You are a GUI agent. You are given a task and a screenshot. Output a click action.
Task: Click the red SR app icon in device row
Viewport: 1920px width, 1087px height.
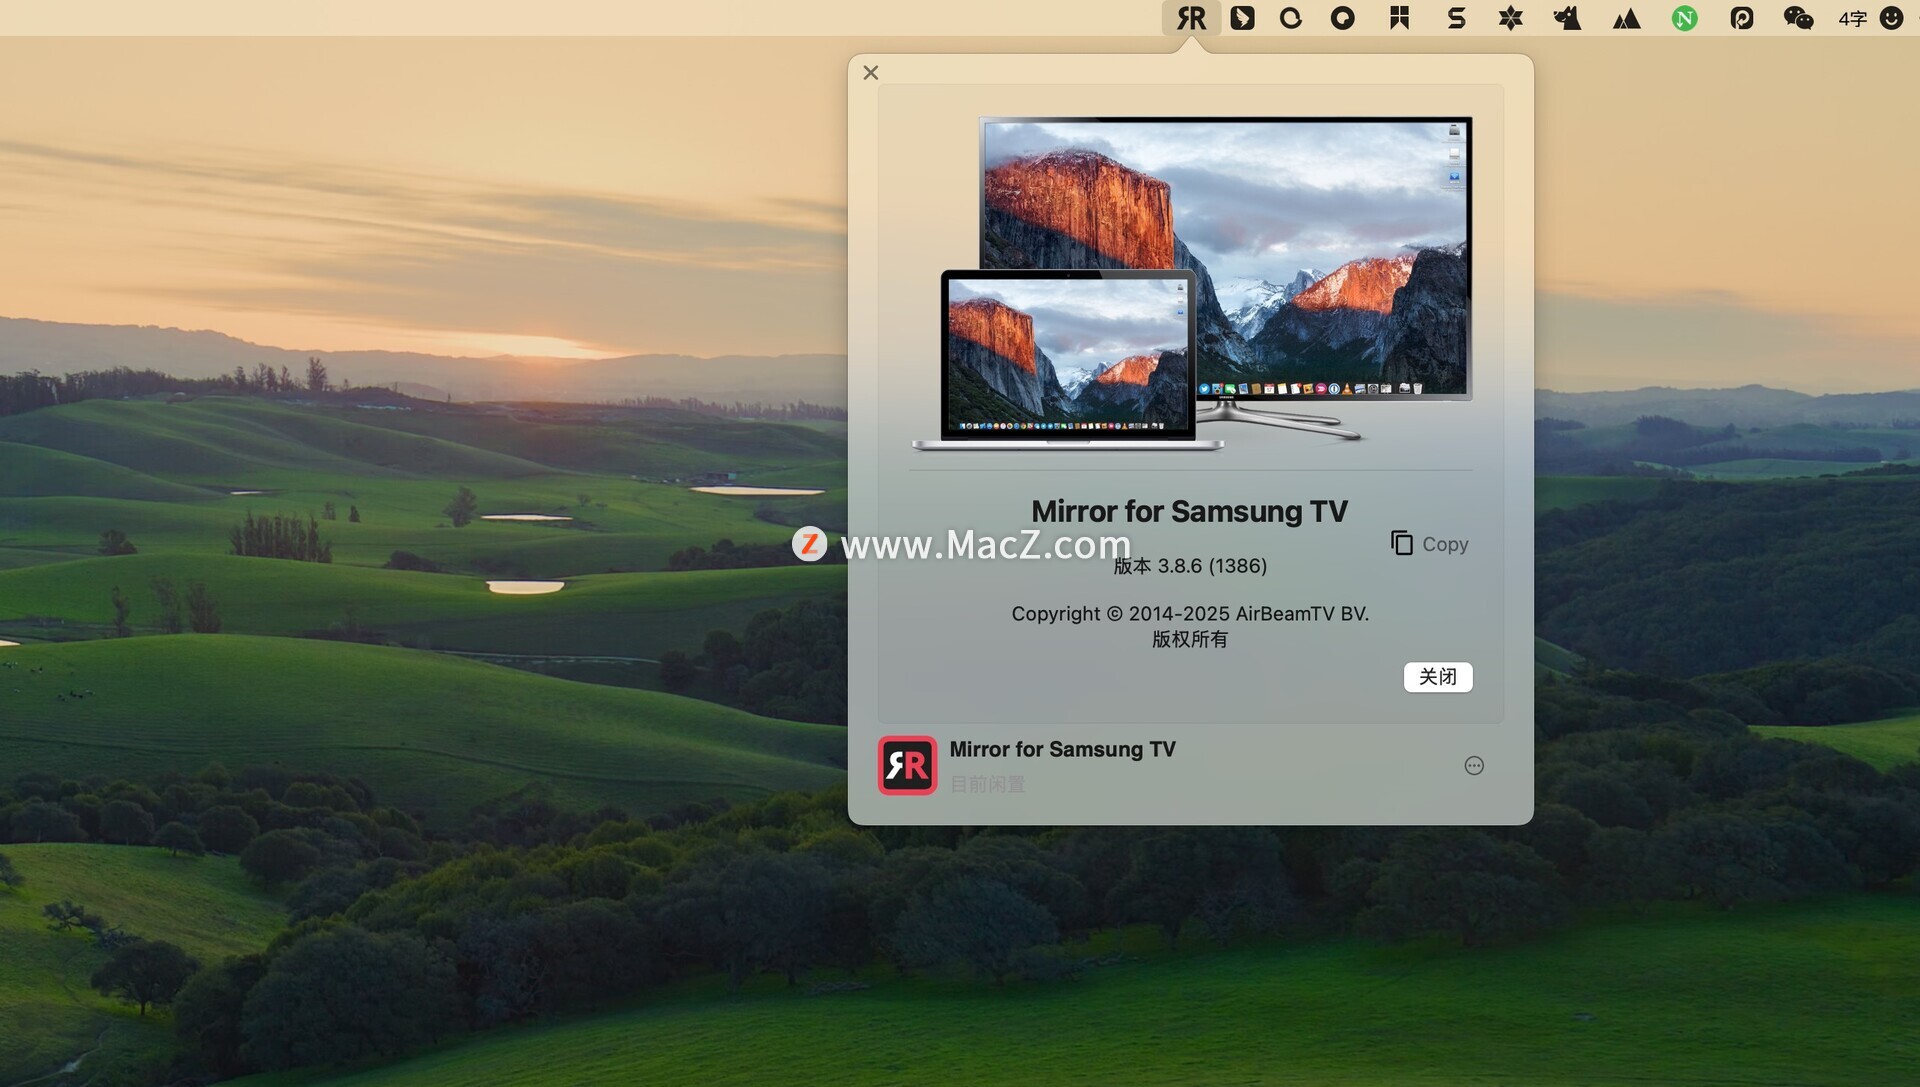tap(907, 765)
